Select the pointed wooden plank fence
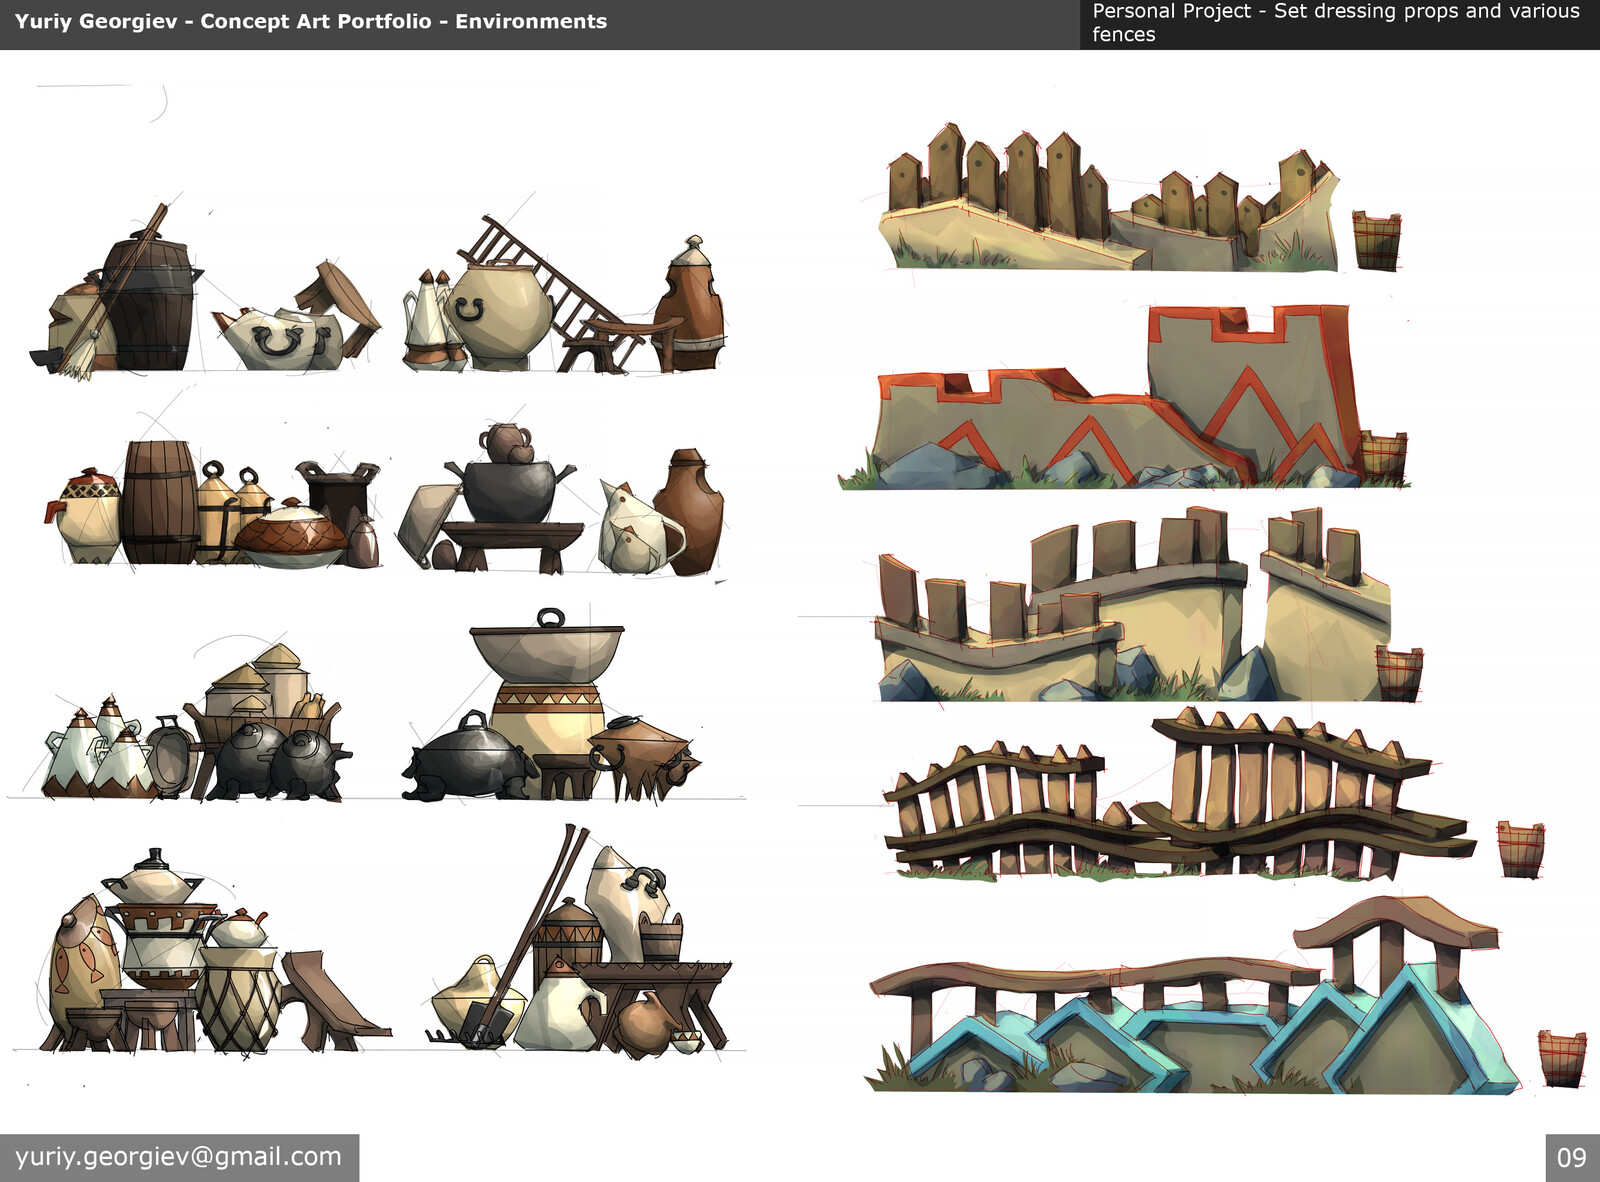The width and height of the screenshot is (1600, 1182). [1111, 198]
